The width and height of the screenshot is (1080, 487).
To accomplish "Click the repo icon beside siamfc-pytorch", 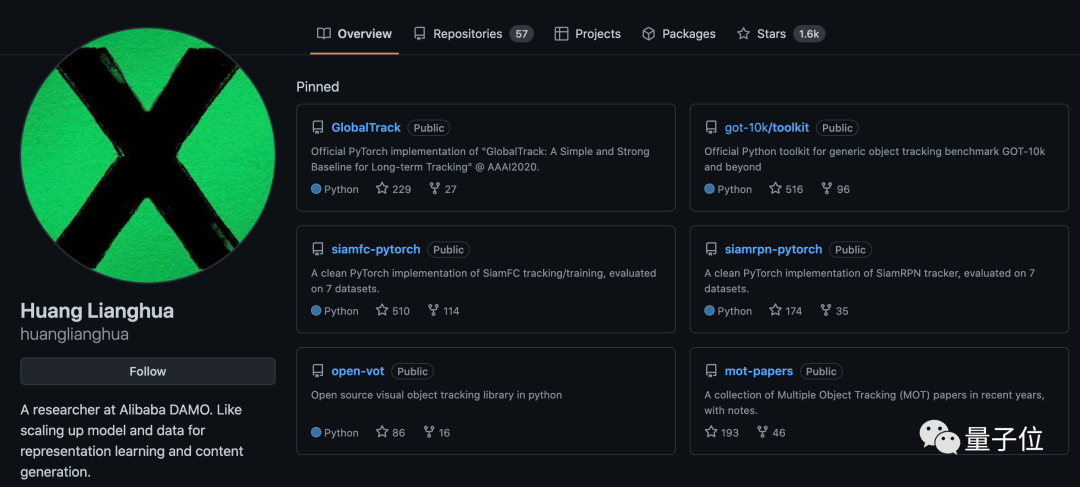I will click(x=318, y=249).
